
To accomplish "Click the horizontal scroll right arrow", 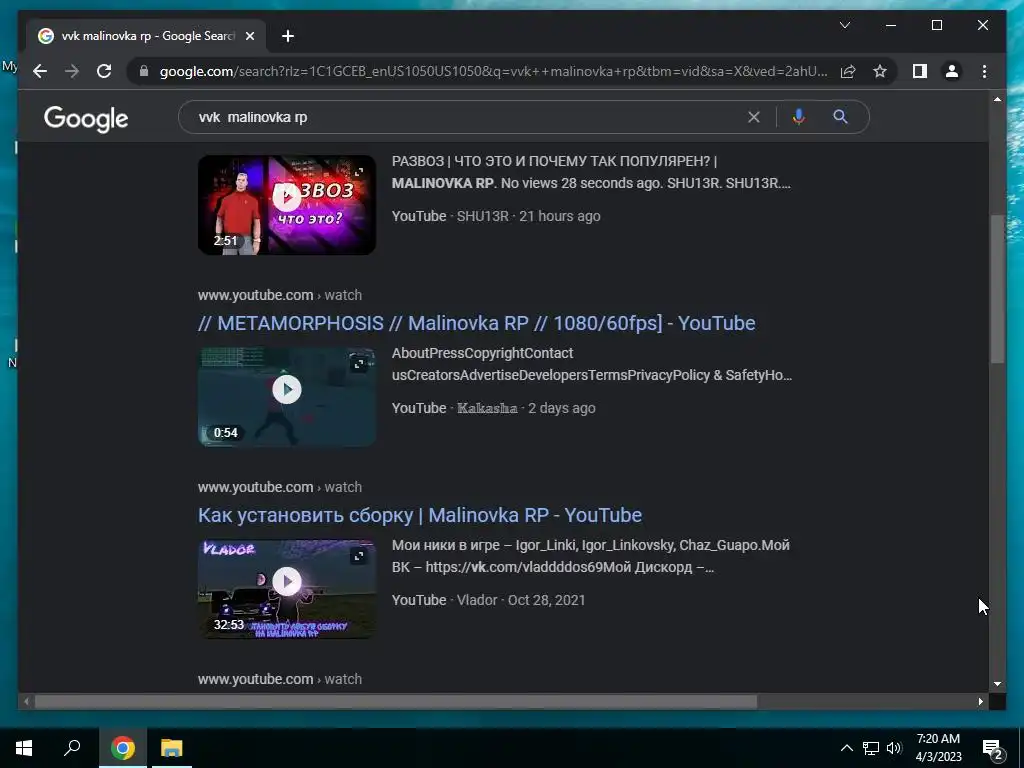I will 980,701.
